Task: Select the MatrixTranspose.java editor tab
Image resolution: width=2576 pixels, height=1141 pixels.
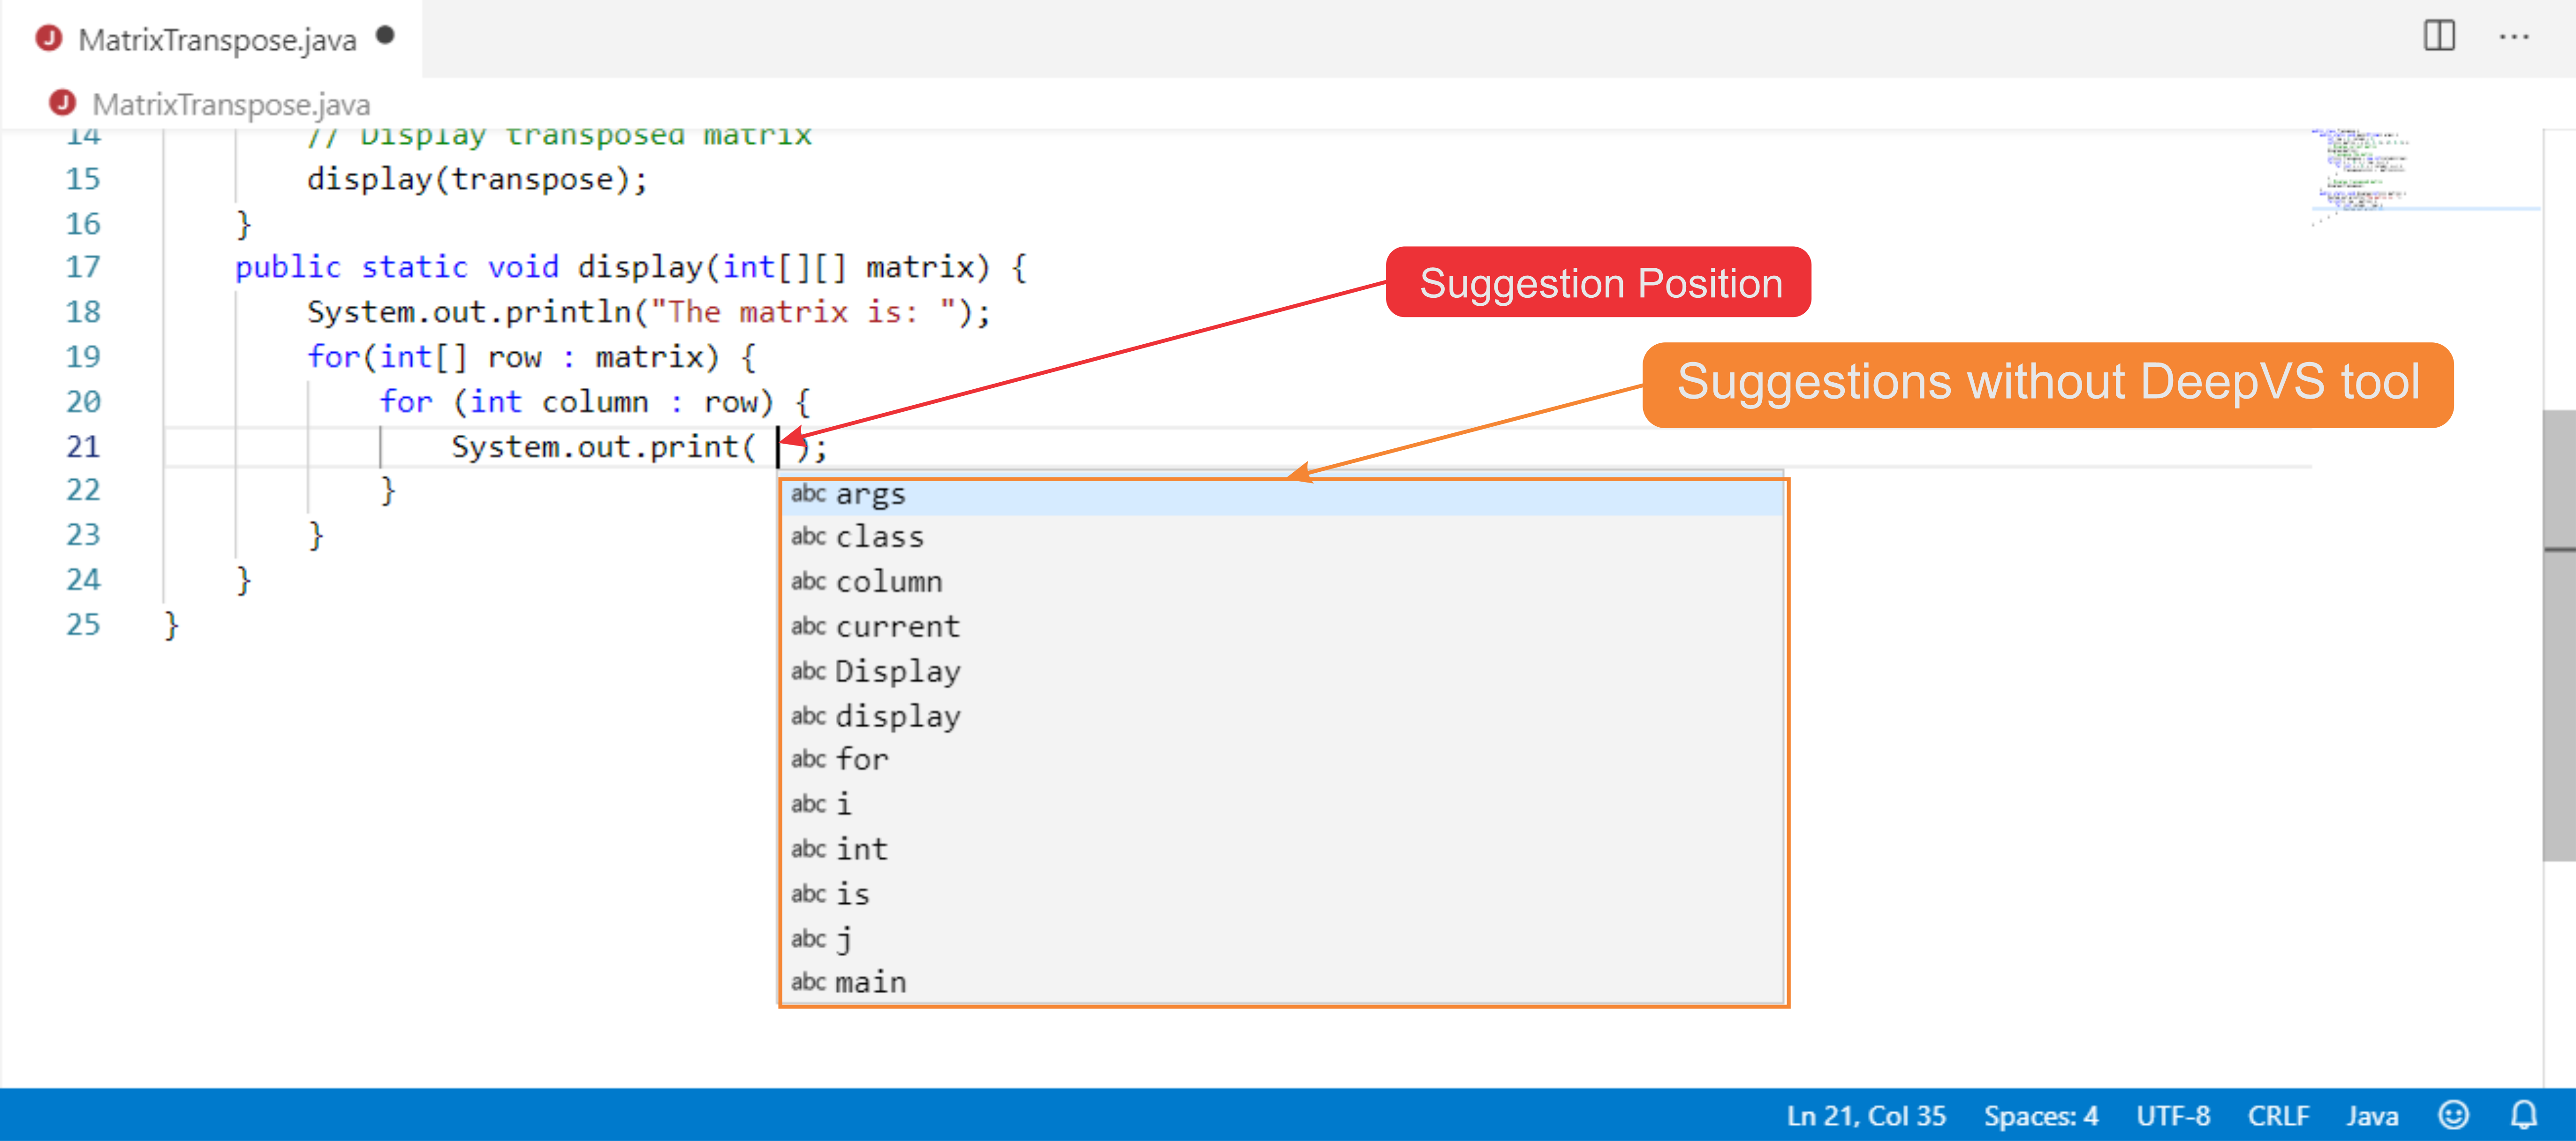Action: pyautogui.click(x=211, y=39)
